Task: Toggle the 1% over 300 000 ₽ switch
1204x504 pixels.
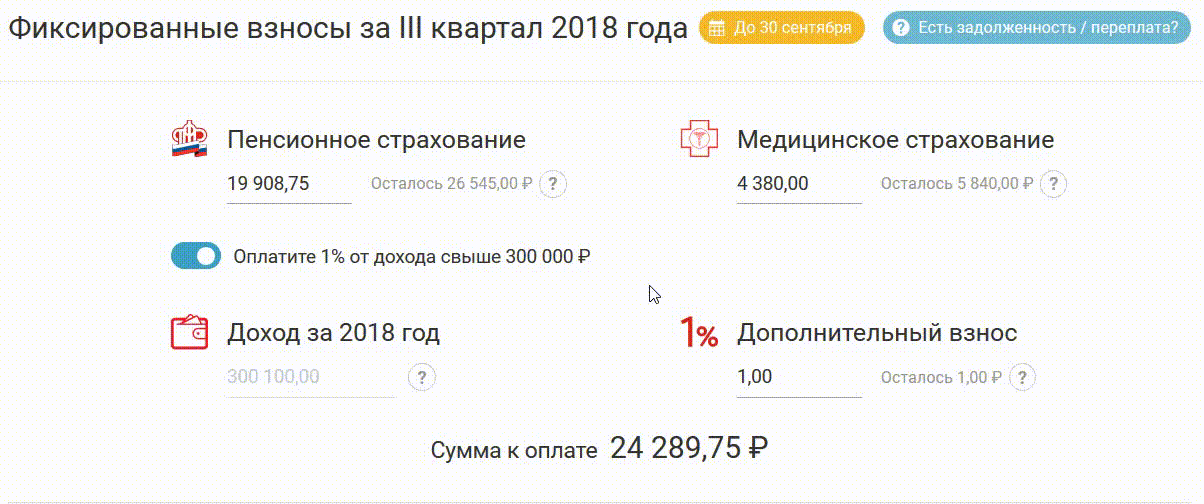Action: click(196, 256)
